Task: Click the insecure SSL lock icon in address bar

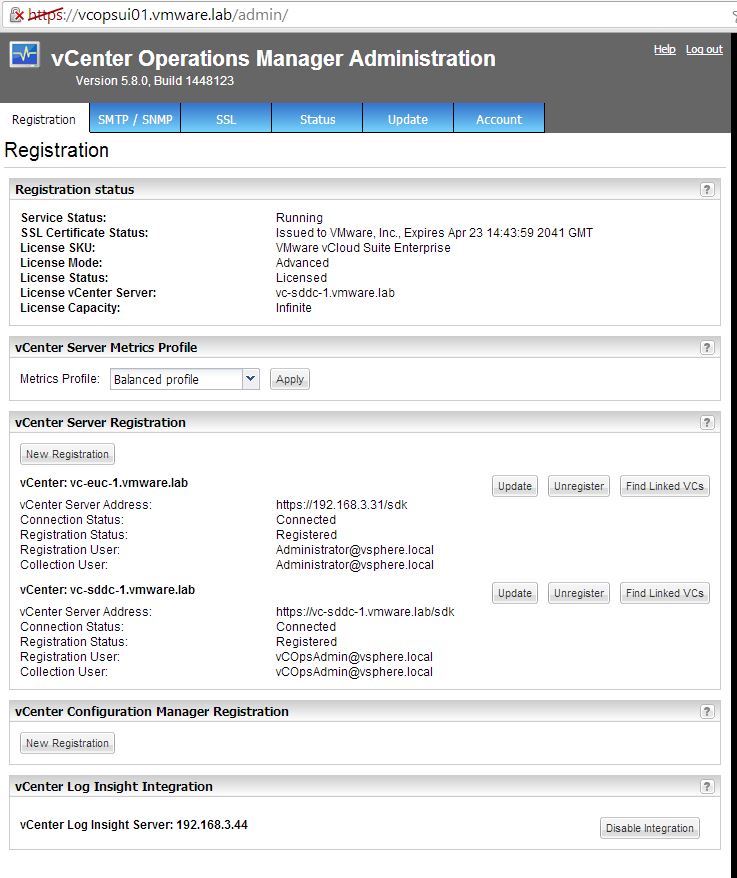Action: point(17,15)
